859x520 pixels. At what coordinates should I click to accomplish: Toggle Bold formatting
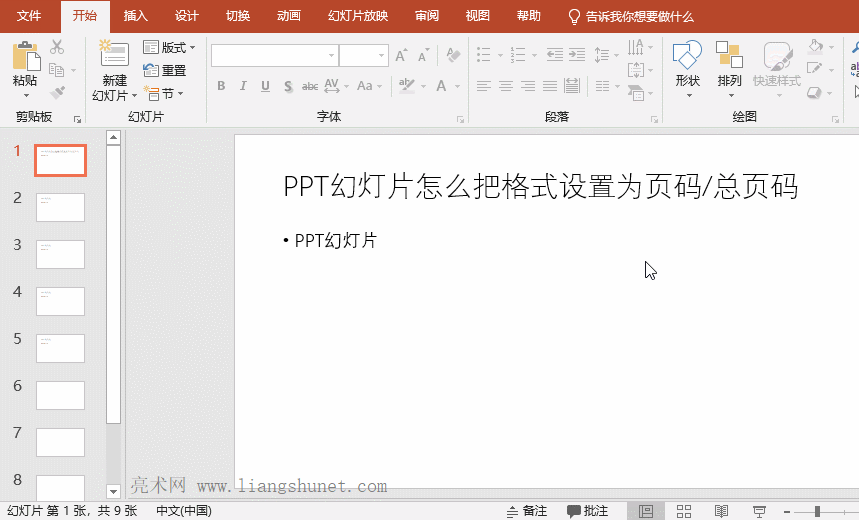(221, 86)
